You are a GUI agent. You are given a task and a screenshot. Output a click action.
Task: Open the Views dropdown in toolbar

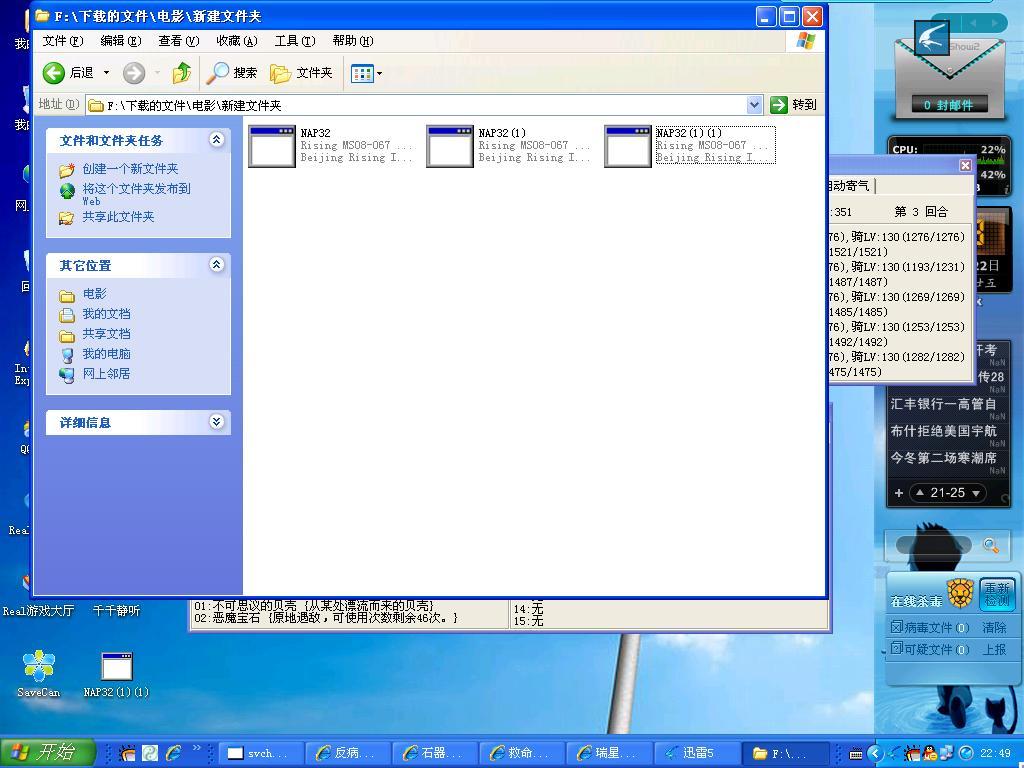[x=366, y=73]
